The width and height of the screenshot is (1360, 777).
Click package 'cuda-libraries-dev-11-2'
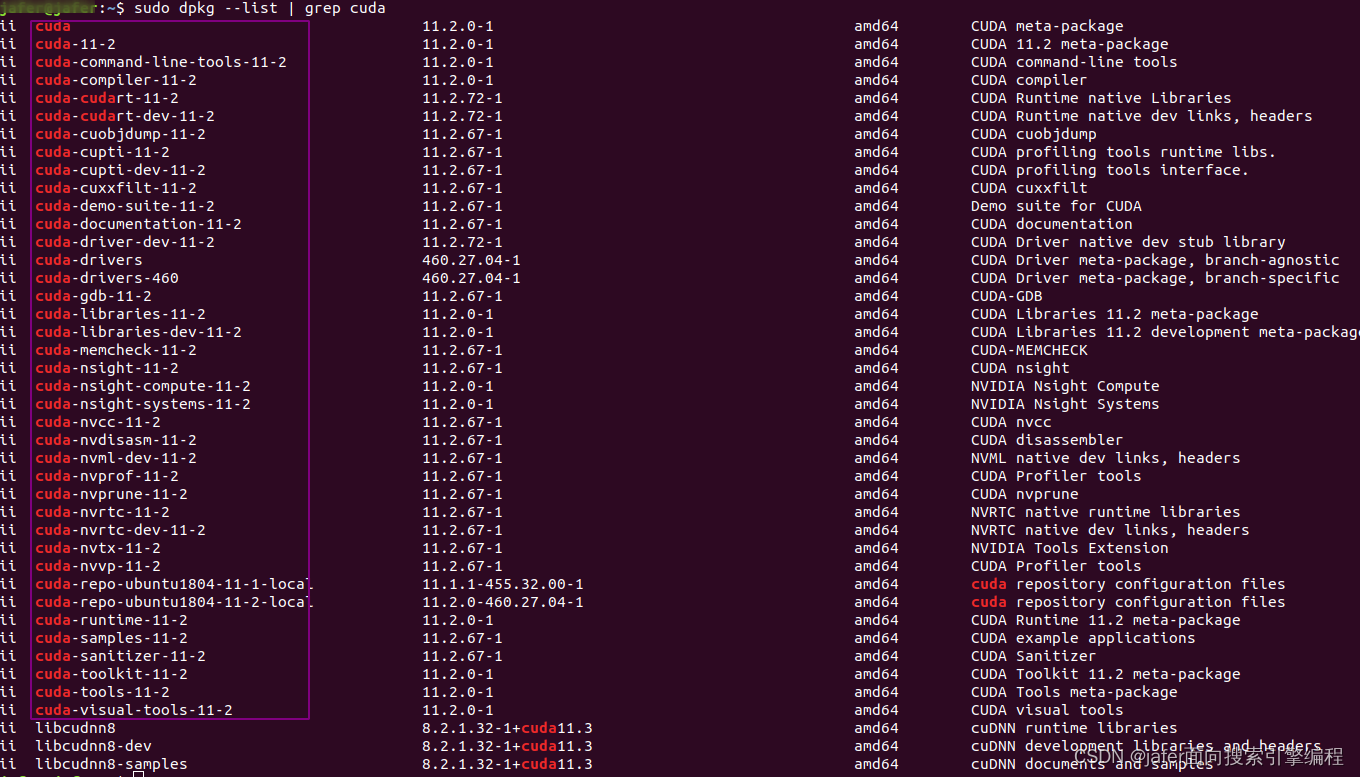pos(138,332)
